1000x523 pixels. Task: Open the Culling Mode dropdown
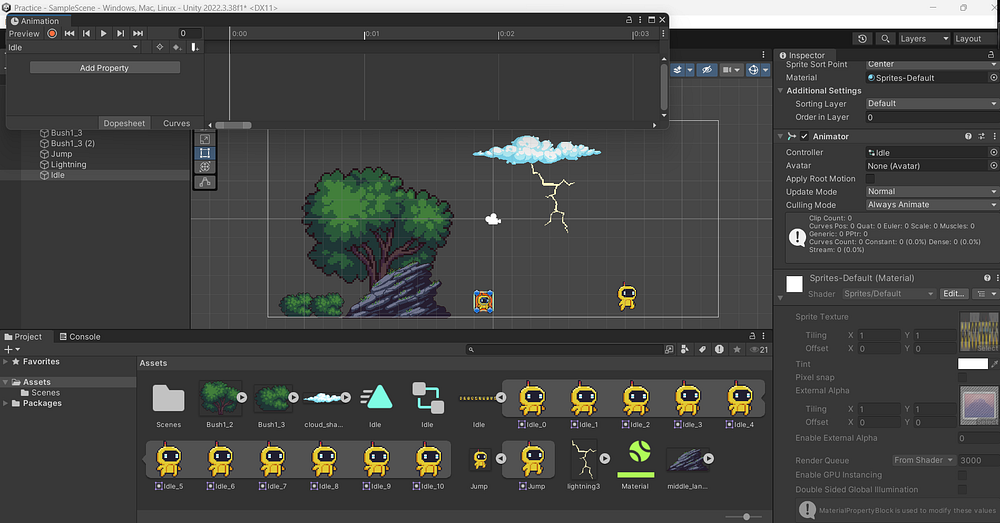(x=930, y=205)
